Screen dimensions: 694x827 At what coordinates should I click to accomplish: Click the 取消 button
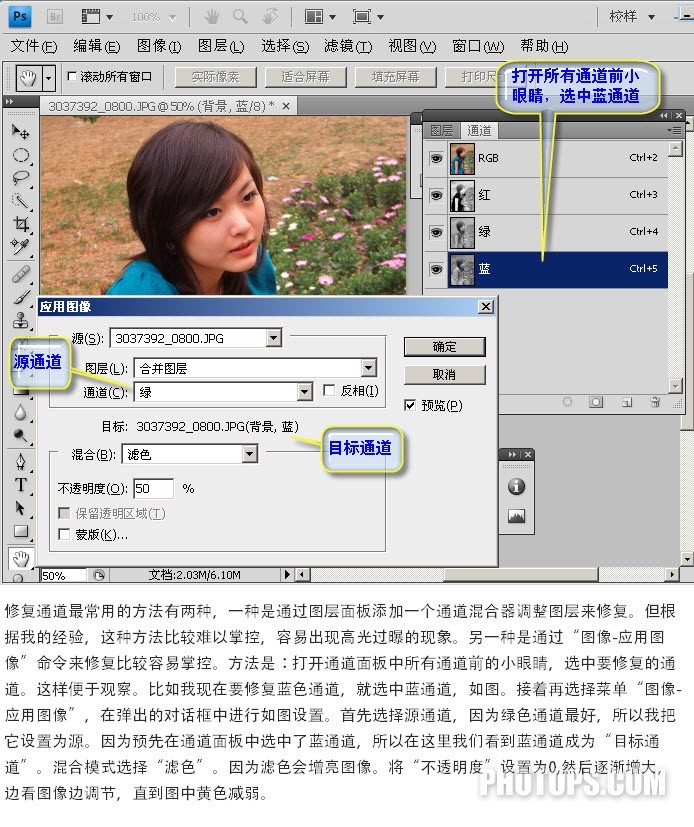(x=445, y=374)
